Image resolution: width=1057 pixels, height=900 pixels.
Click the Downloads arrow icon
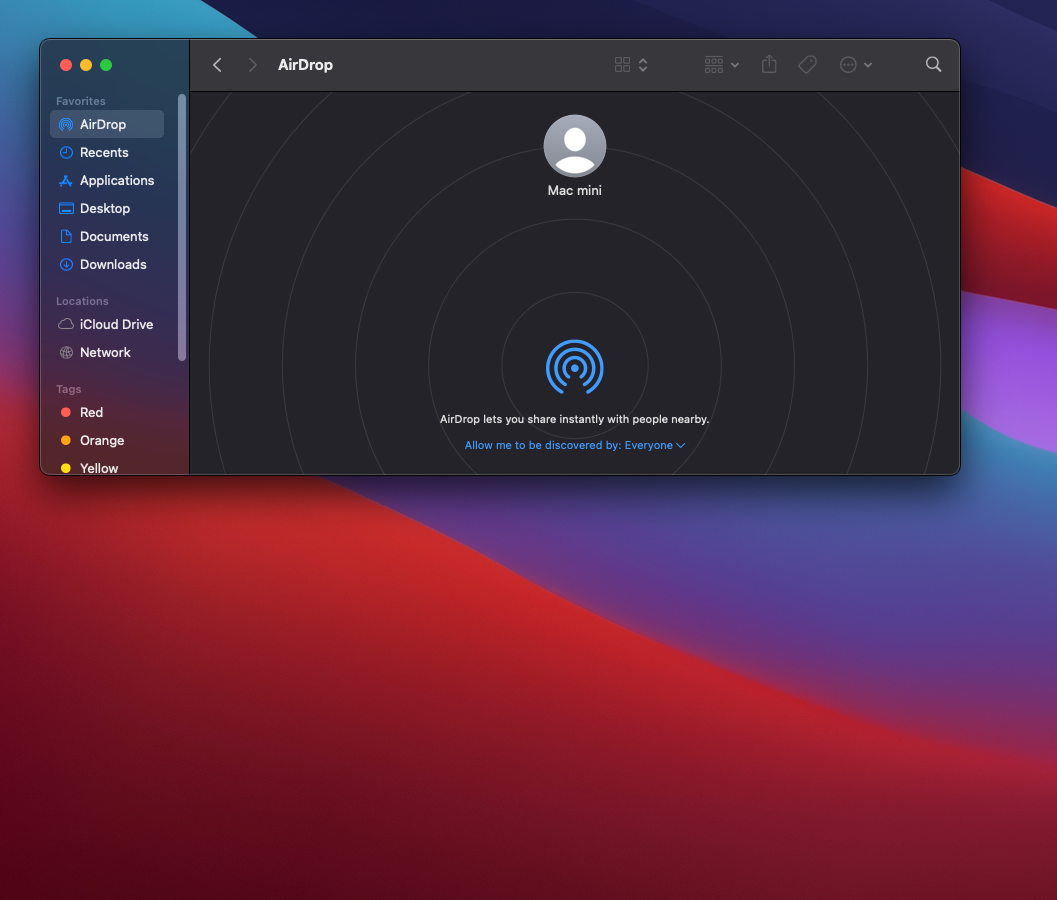point(66,265)
